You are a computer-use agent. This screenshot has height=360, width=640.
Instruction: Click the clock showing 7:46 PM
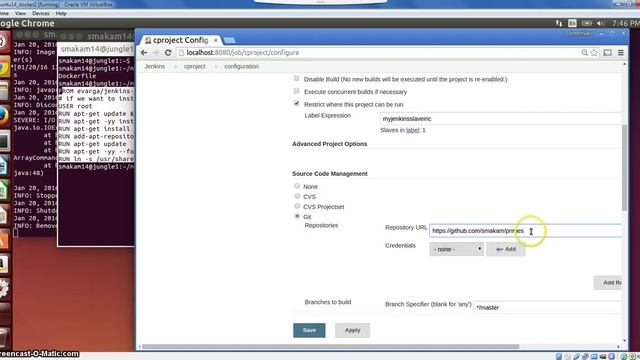coord(626,23)
